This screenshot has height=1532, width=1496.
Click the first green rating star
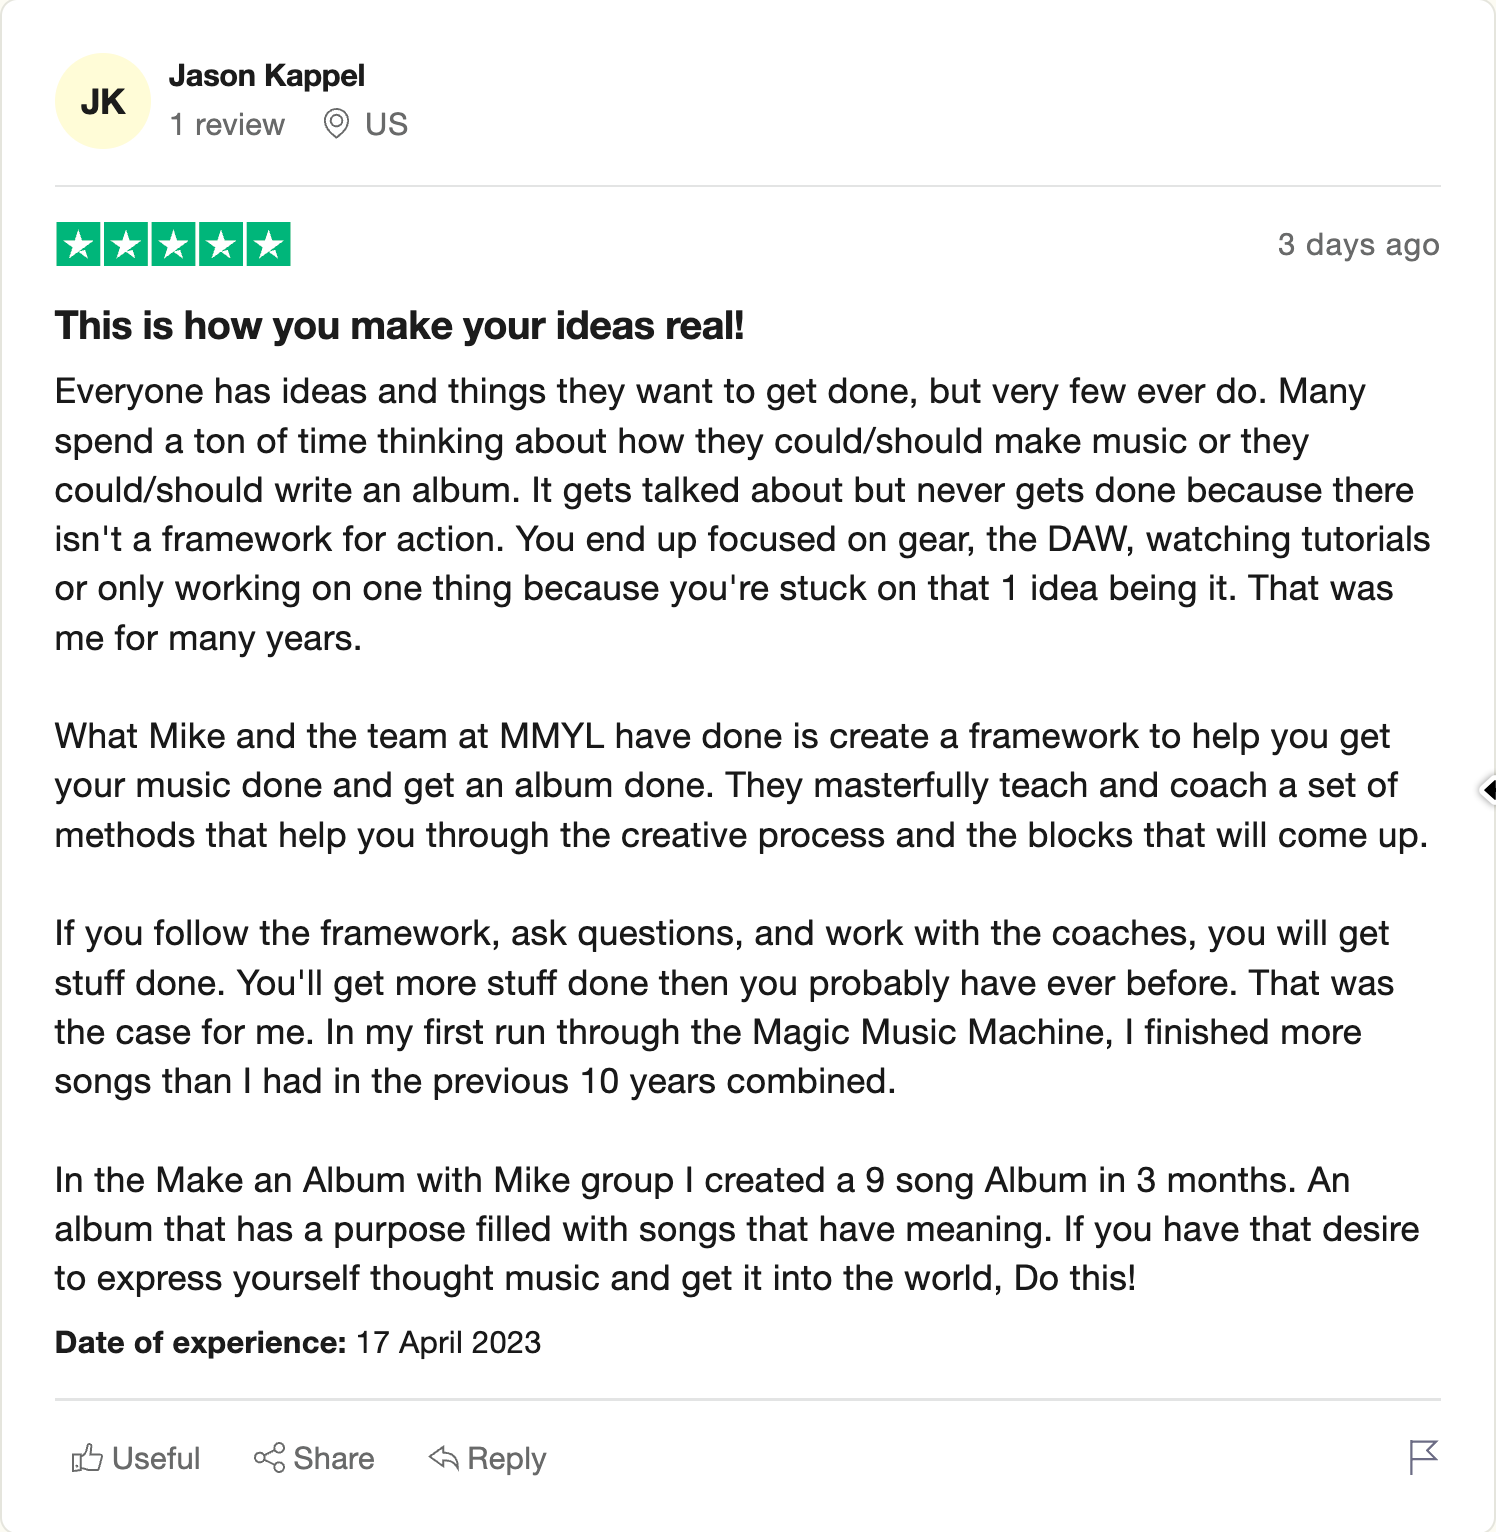pos(79,245)
